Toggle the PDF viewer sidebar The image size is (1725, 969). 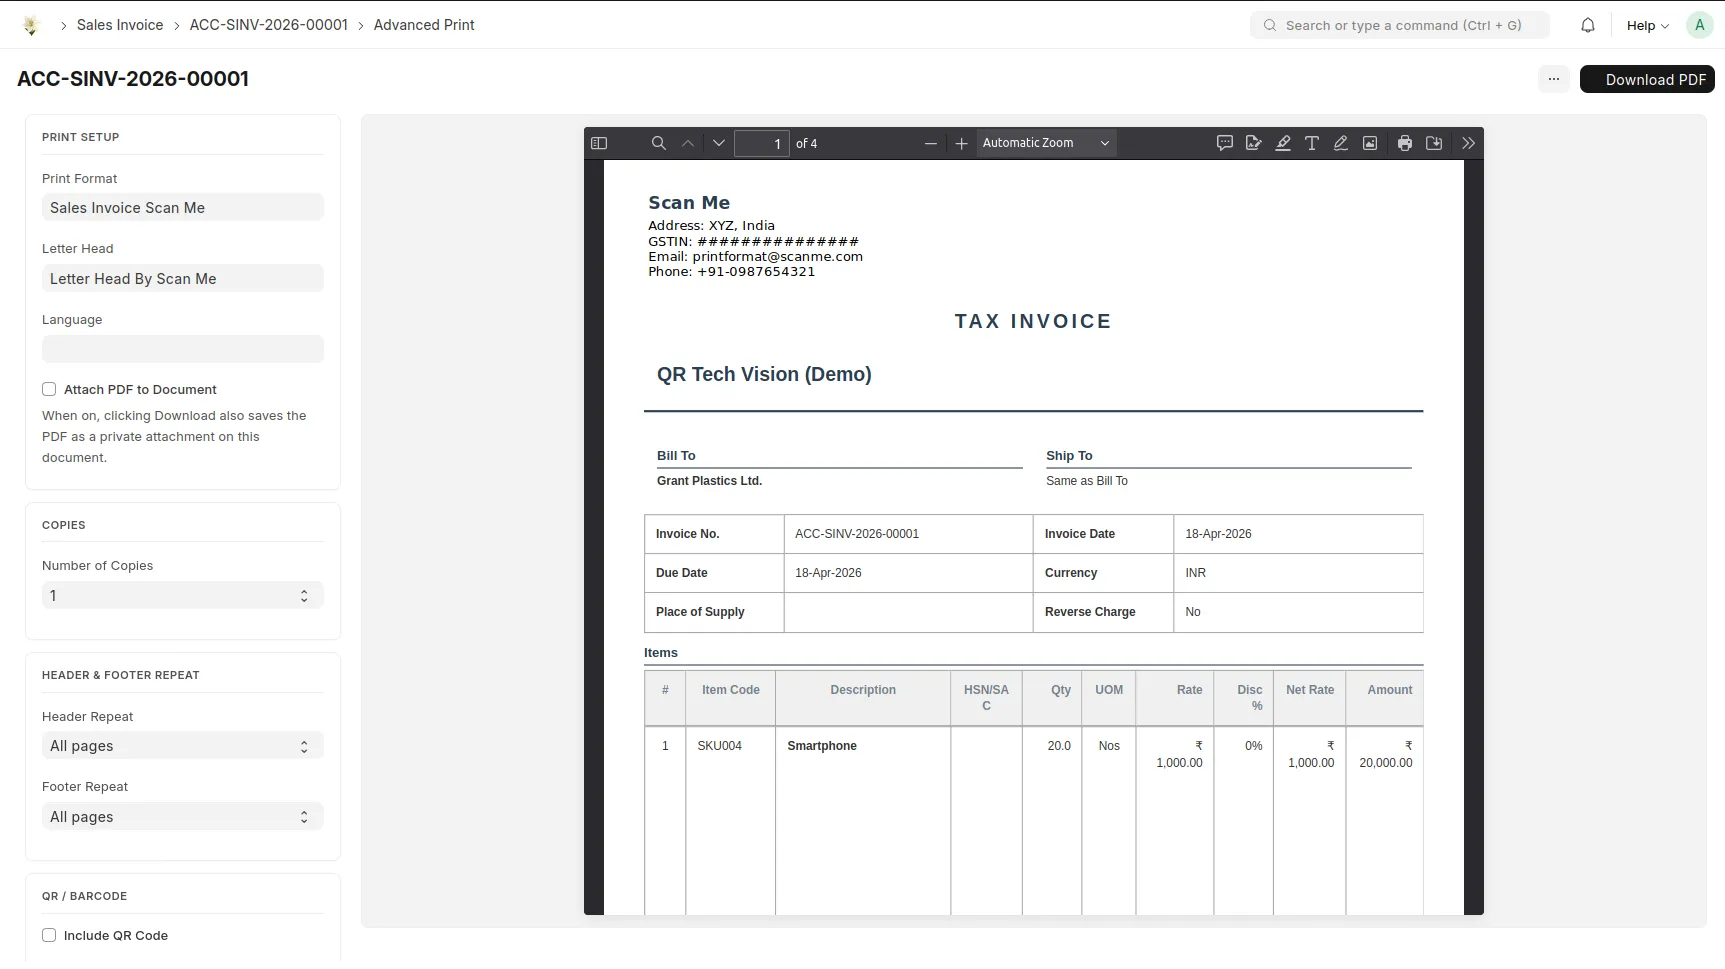click(x=599, y=143)
